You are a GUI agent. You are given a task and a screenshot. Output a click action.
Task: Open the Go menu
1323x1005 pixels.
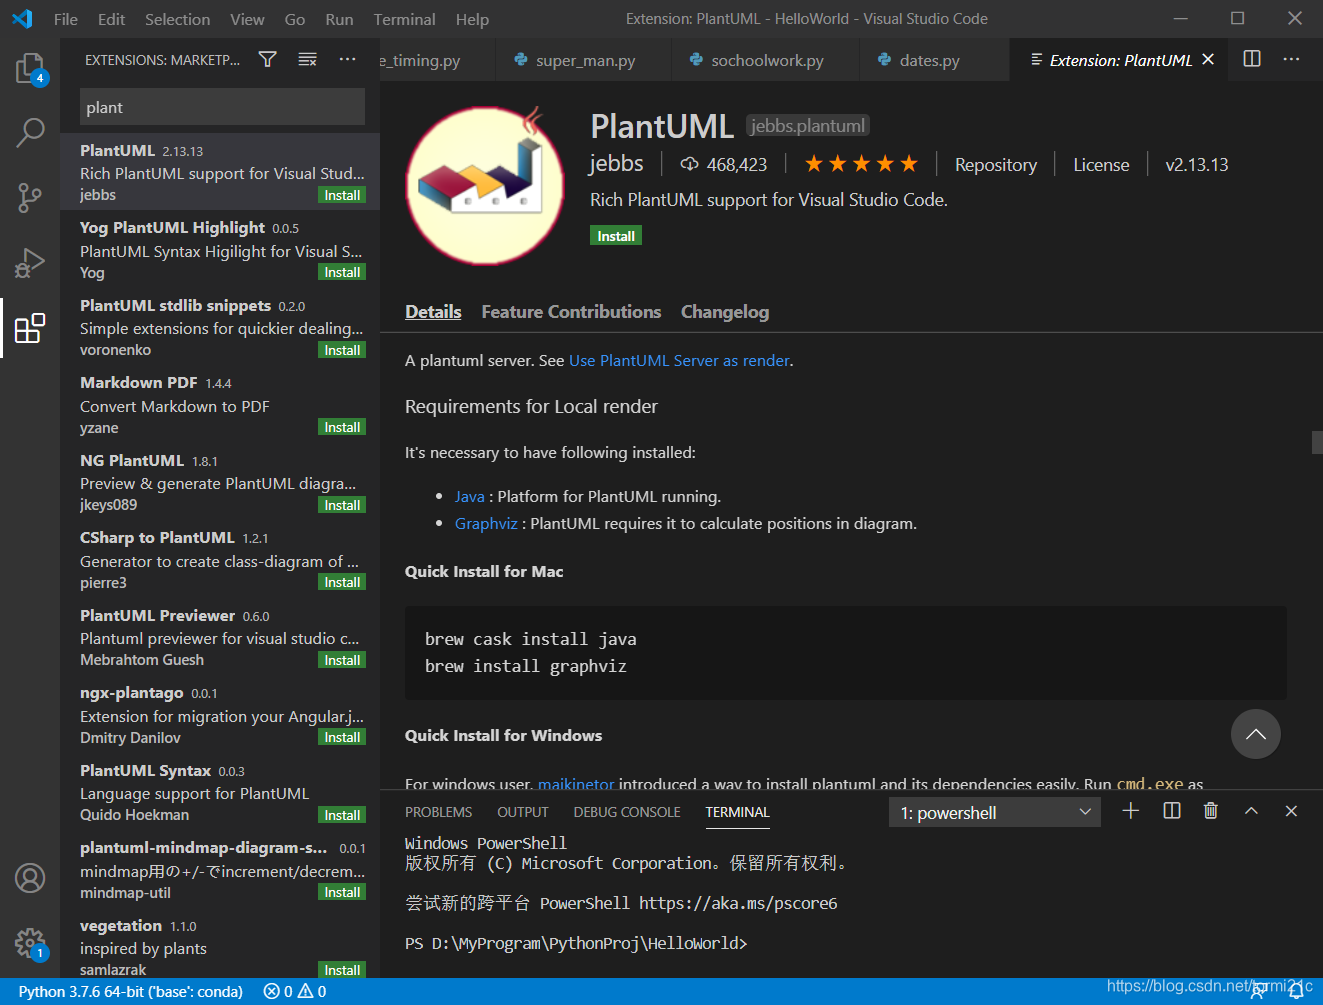pos(295,19)
